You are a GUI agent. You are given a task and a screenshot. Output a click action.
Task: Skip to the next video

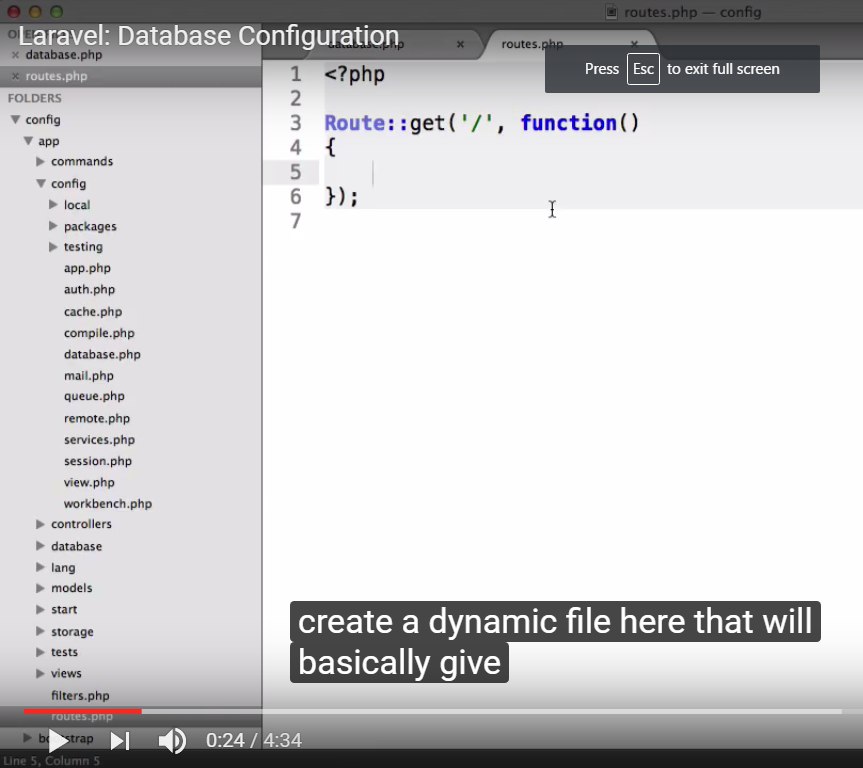[x=120, y=740]
